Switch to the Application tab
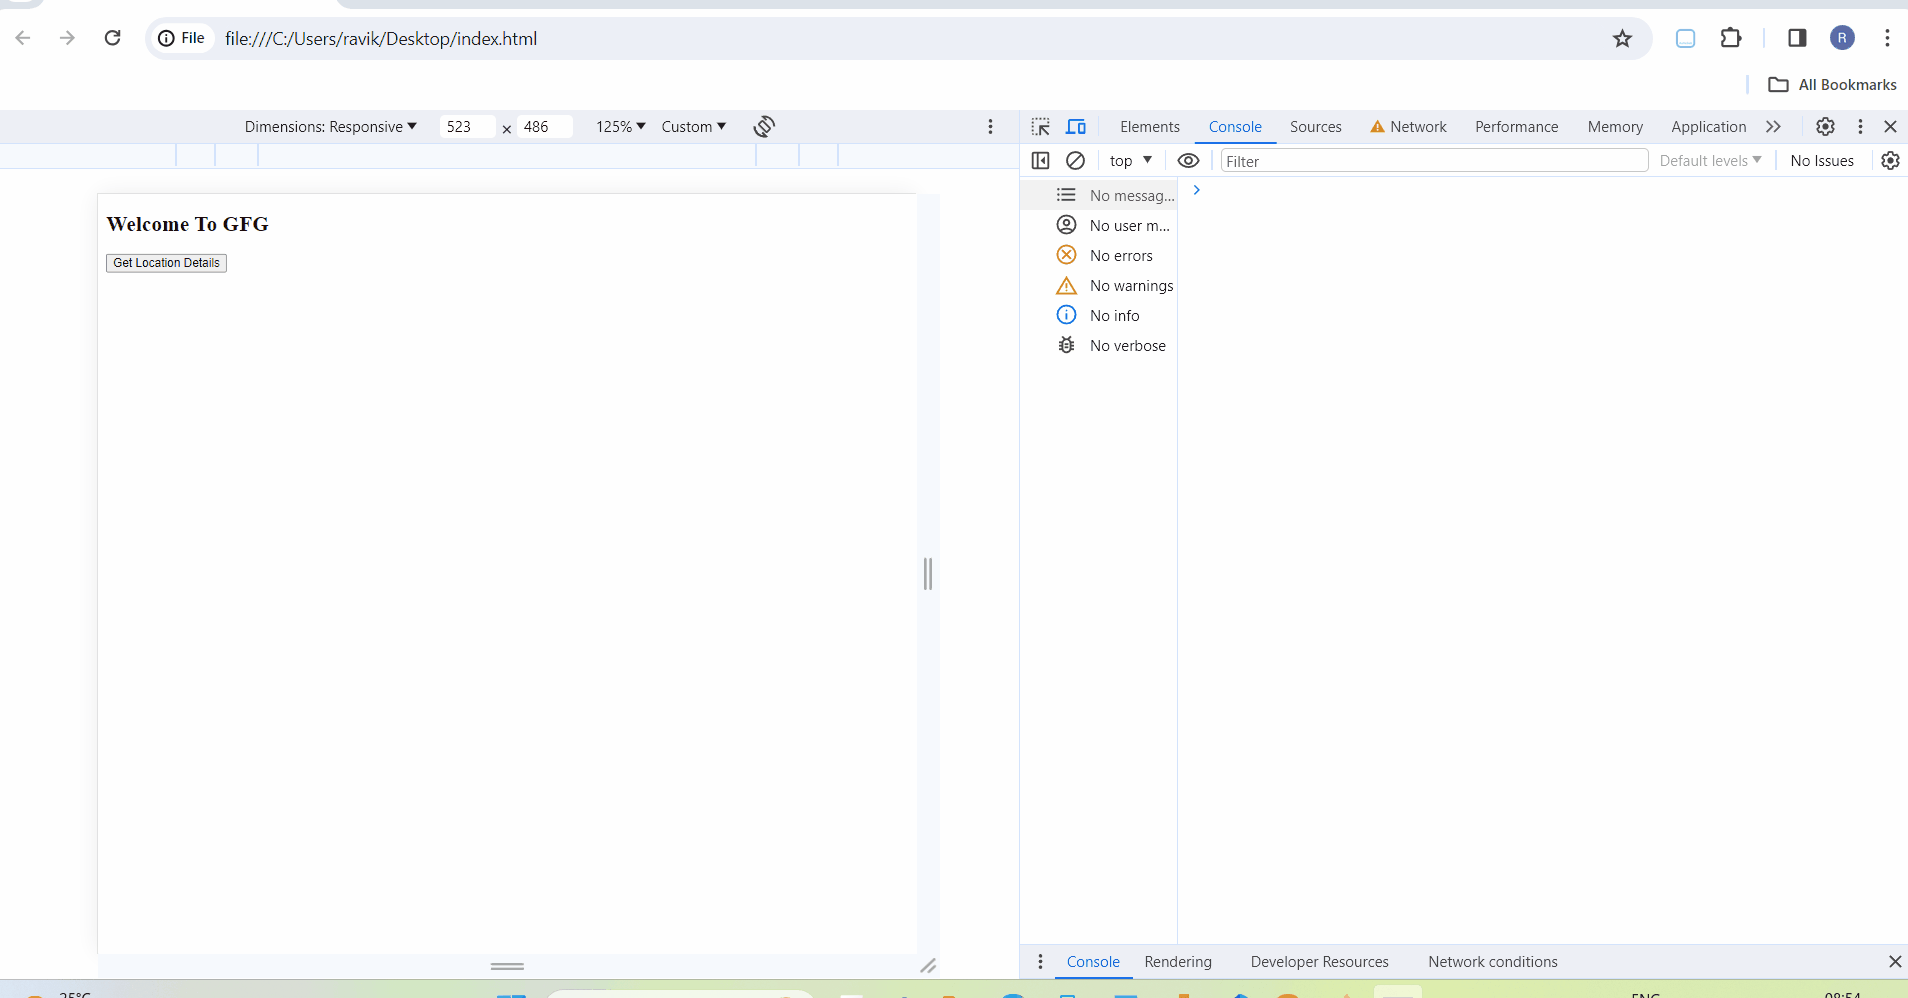 pyautogui.click(x=1709, y=127)
